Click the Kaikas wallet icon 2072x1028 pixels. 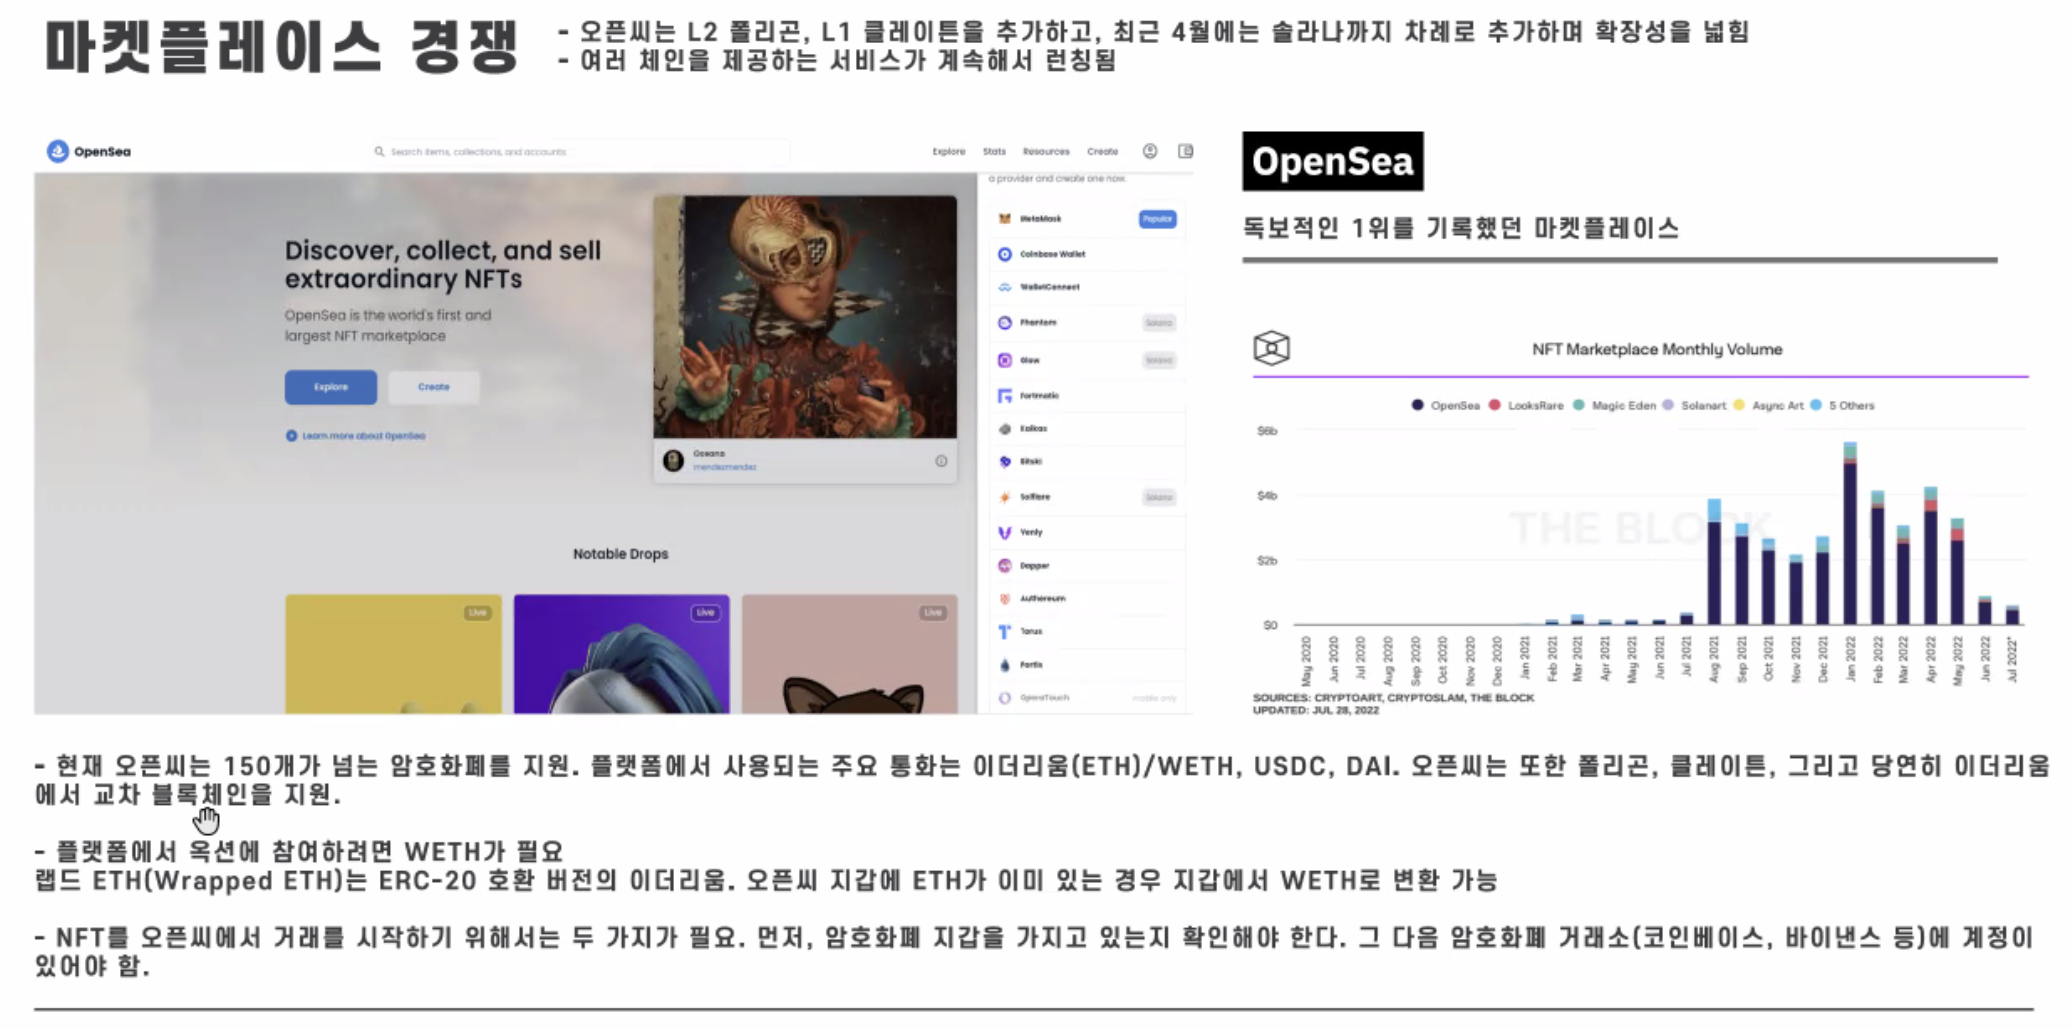[x=1005, y=428]
